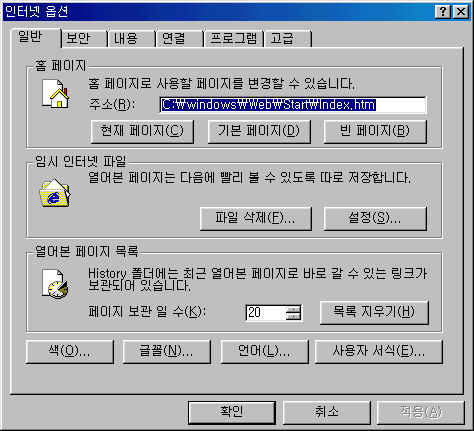
Task: Open temporary files 설정(S) button
Action: coord(375,218)
